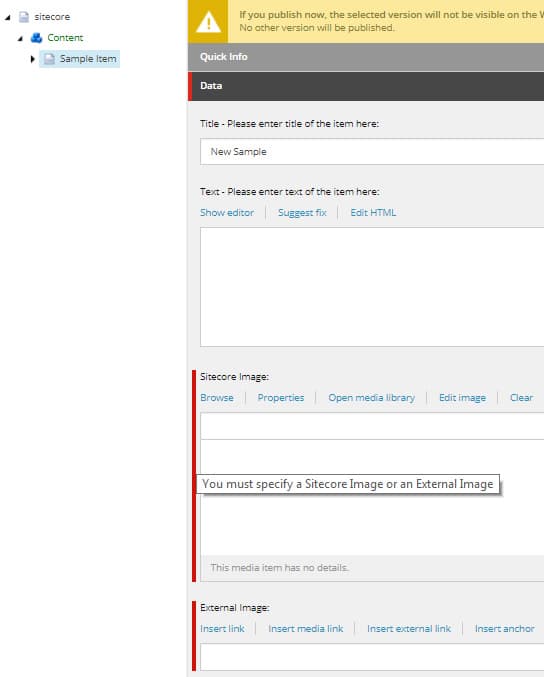The height and width of the screenshot is (677, 544).
Task: Open the Edit HTML link
Action: tap(373, 212)
